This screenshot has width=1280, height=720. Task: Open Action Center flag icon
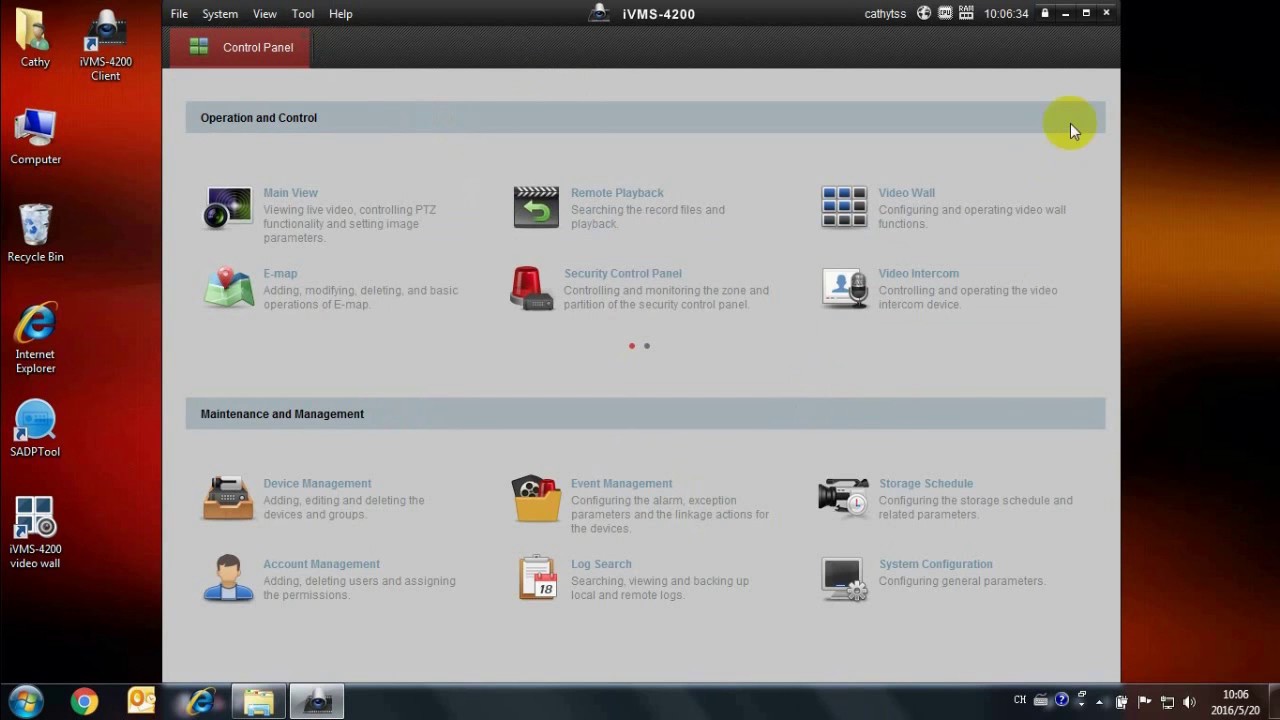1145,702
